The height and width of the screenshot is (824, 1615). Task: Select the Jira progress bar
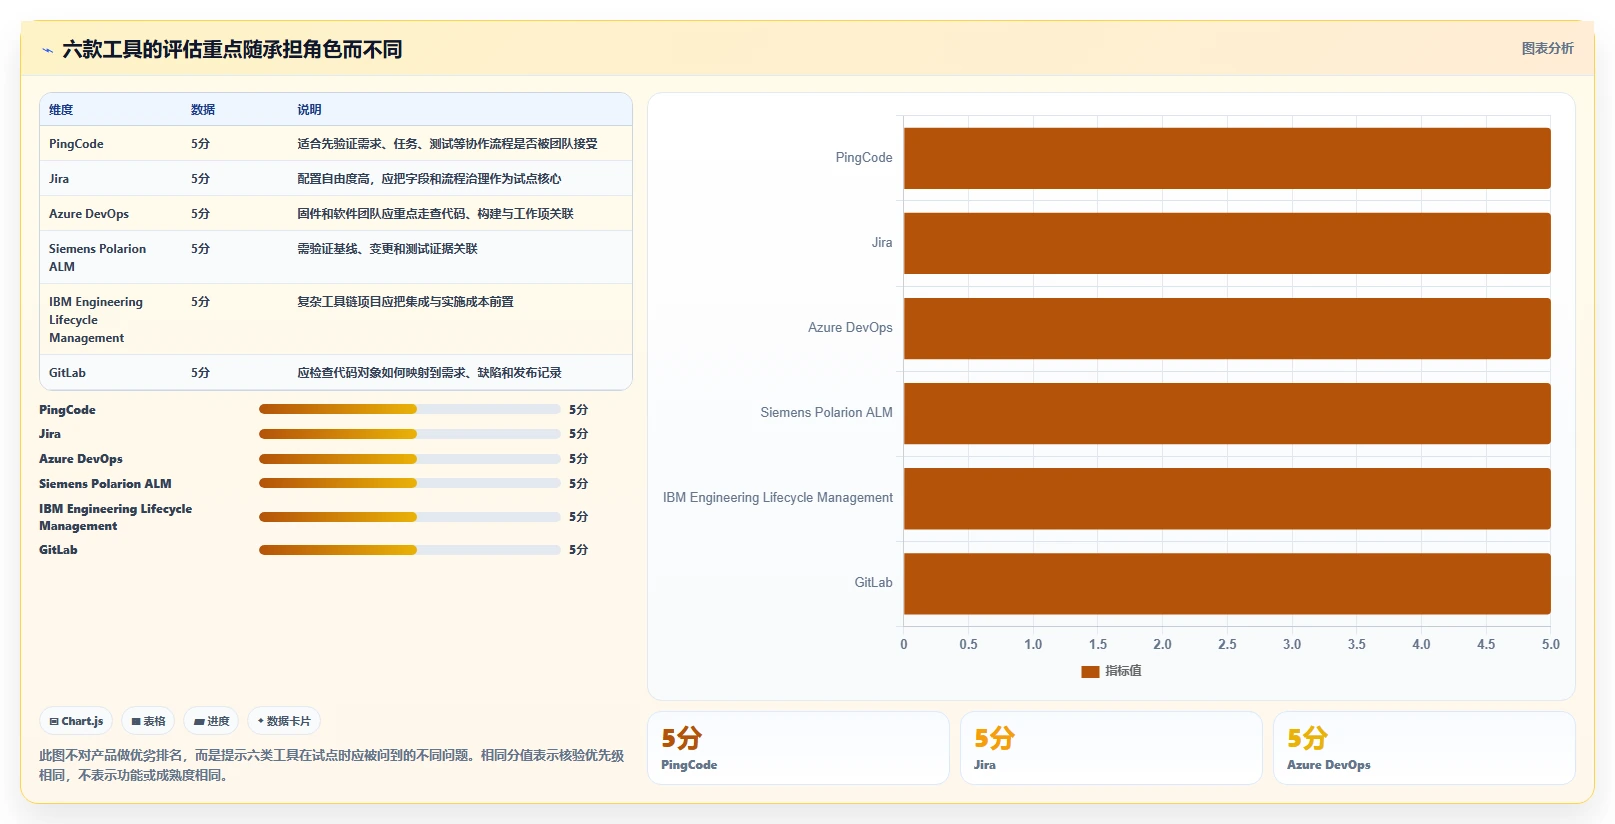tap(410, 434)
